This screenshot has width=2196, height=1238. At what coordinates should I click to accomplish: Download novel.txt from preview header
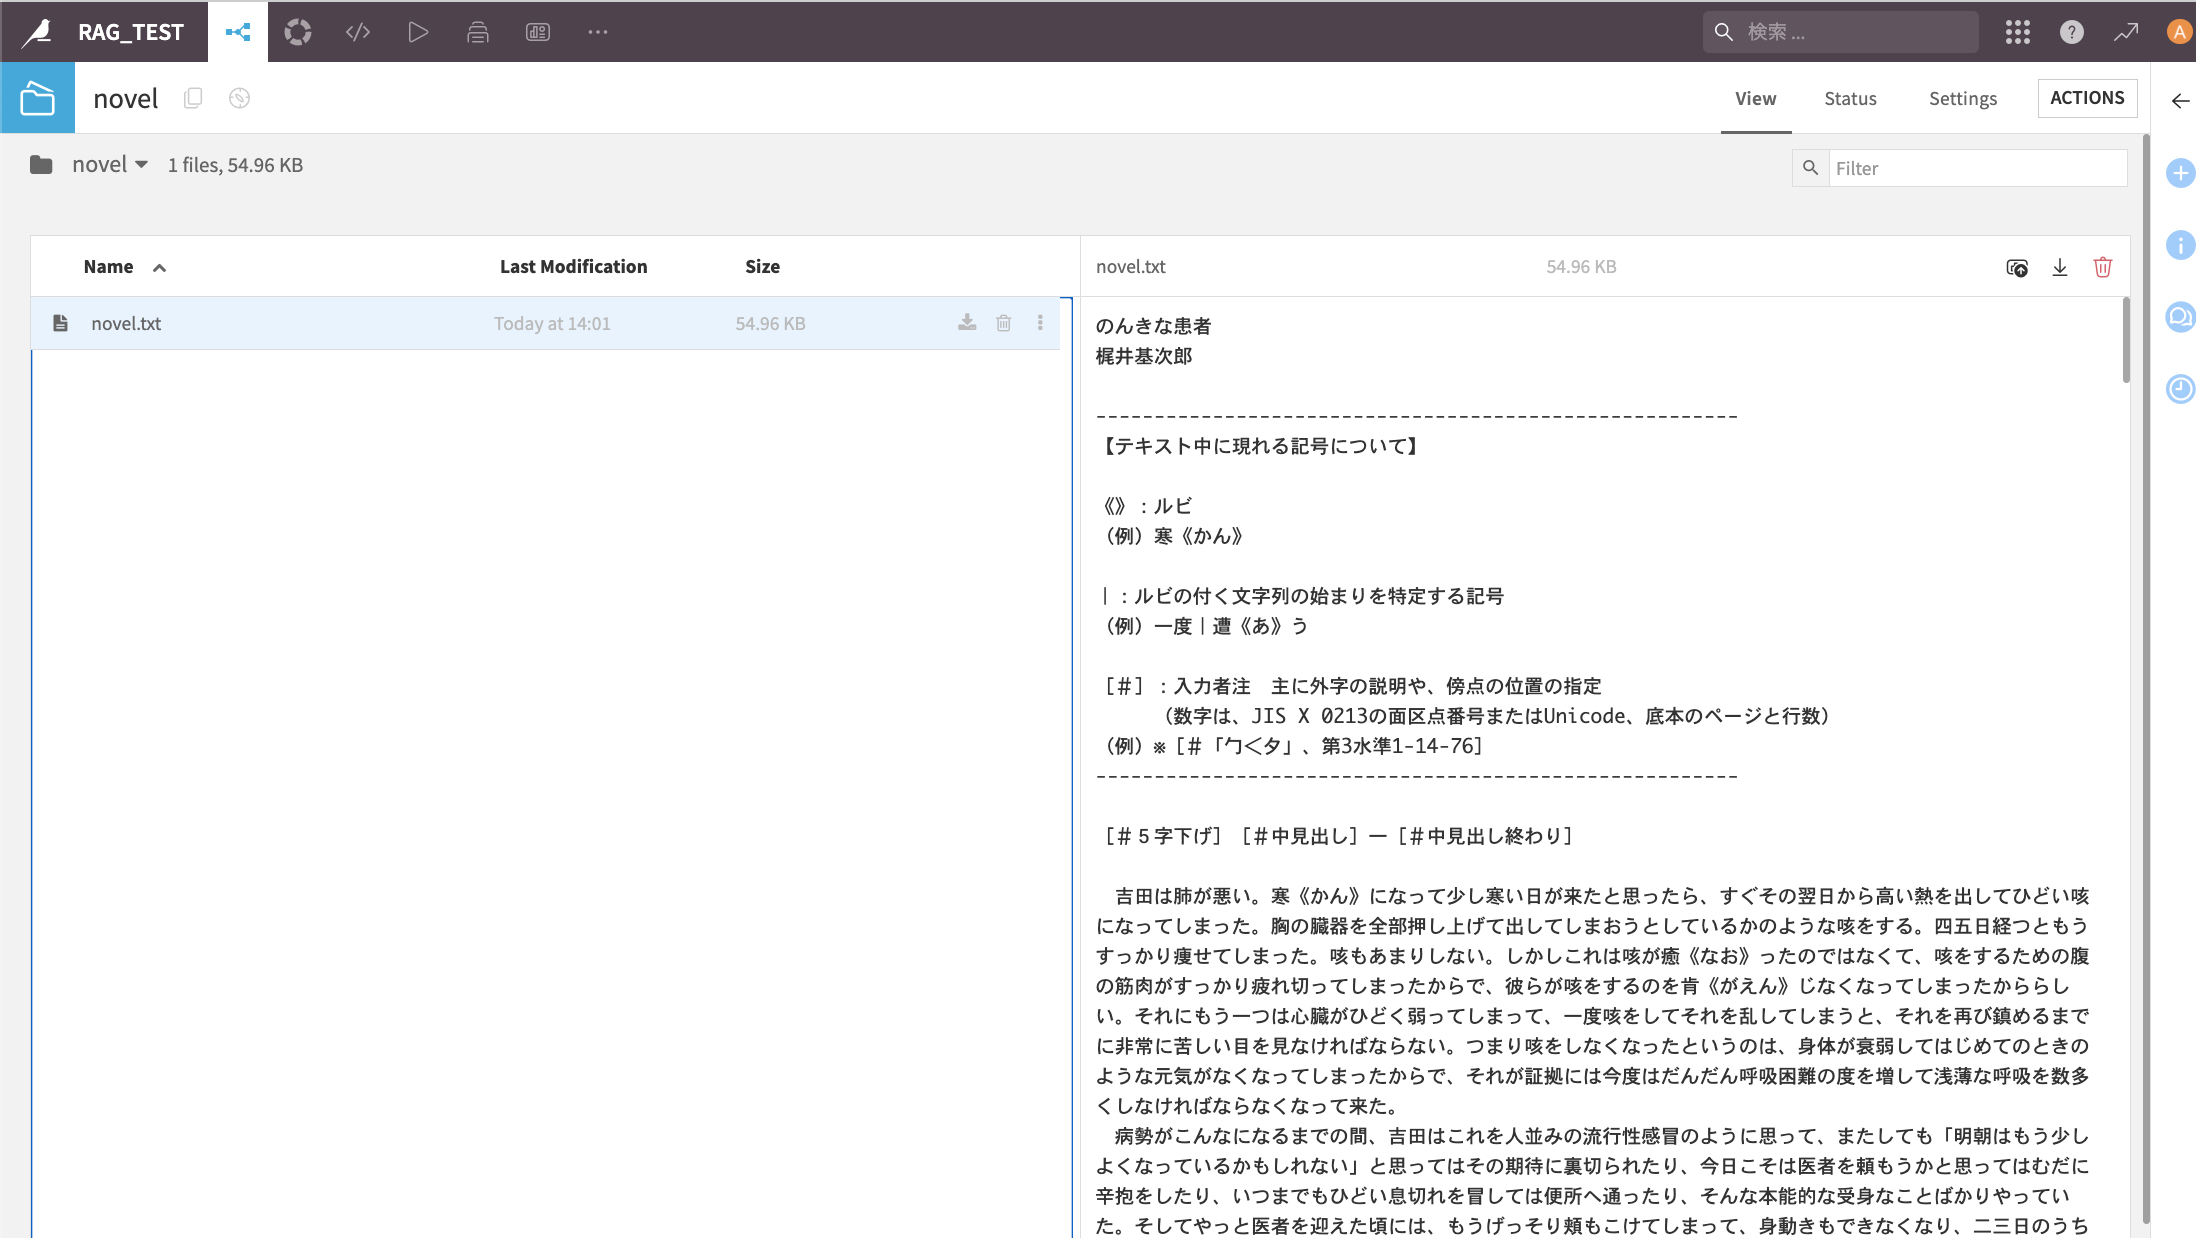[2059, 267]
